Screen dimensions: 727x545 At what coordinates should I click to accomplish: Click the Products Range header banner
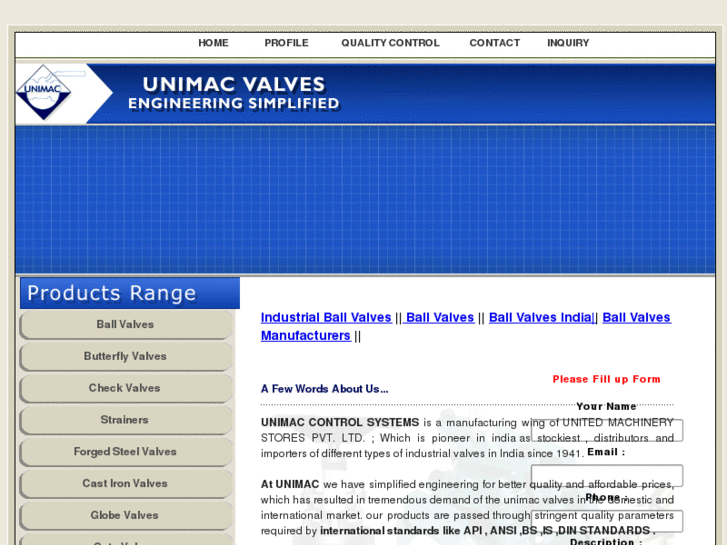click(130, 293)
